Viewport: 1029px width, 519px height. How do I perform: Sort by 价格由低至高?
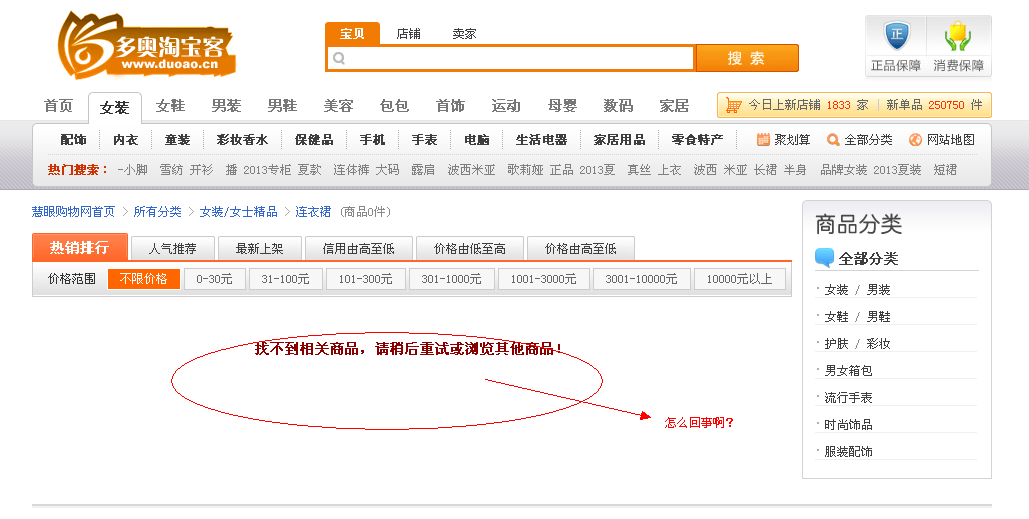click(x=469, y=248)
